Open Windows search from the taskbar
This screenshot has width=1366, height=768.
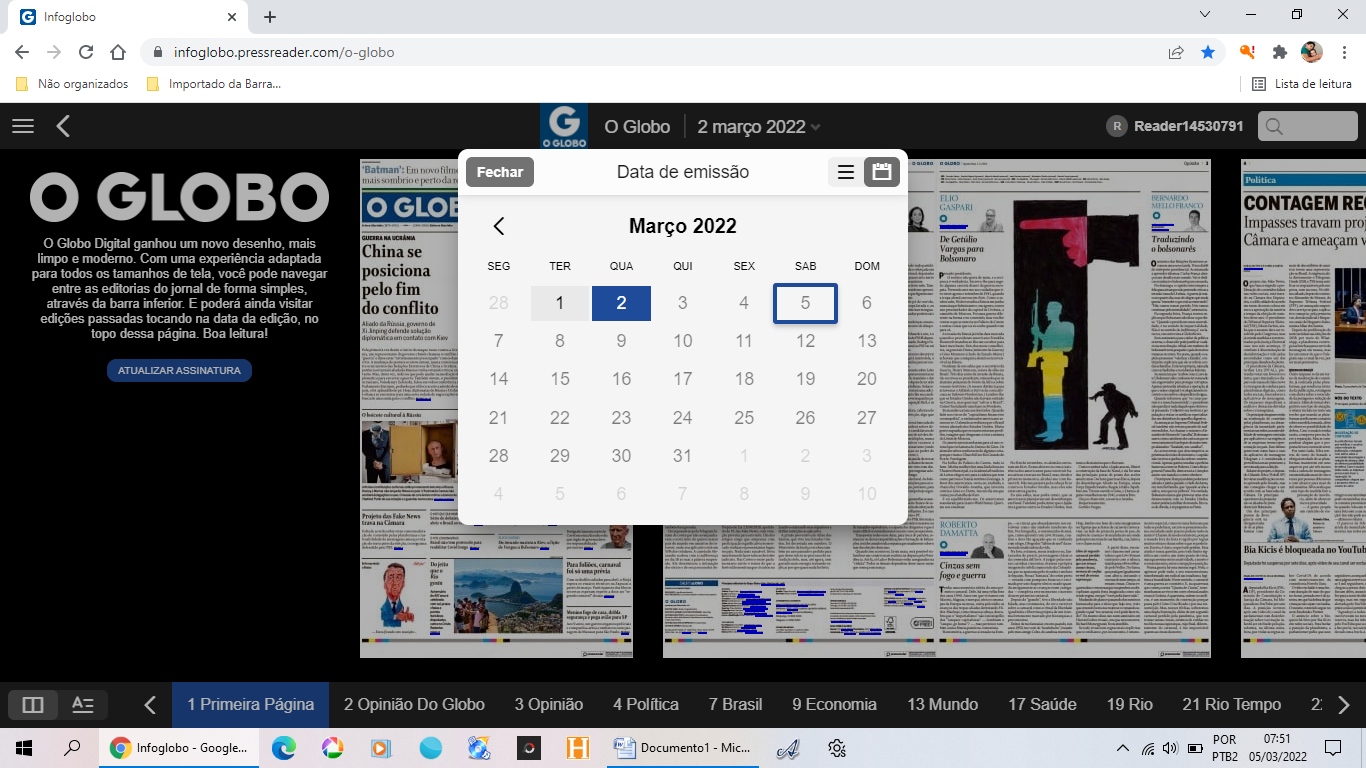(72, 747)
